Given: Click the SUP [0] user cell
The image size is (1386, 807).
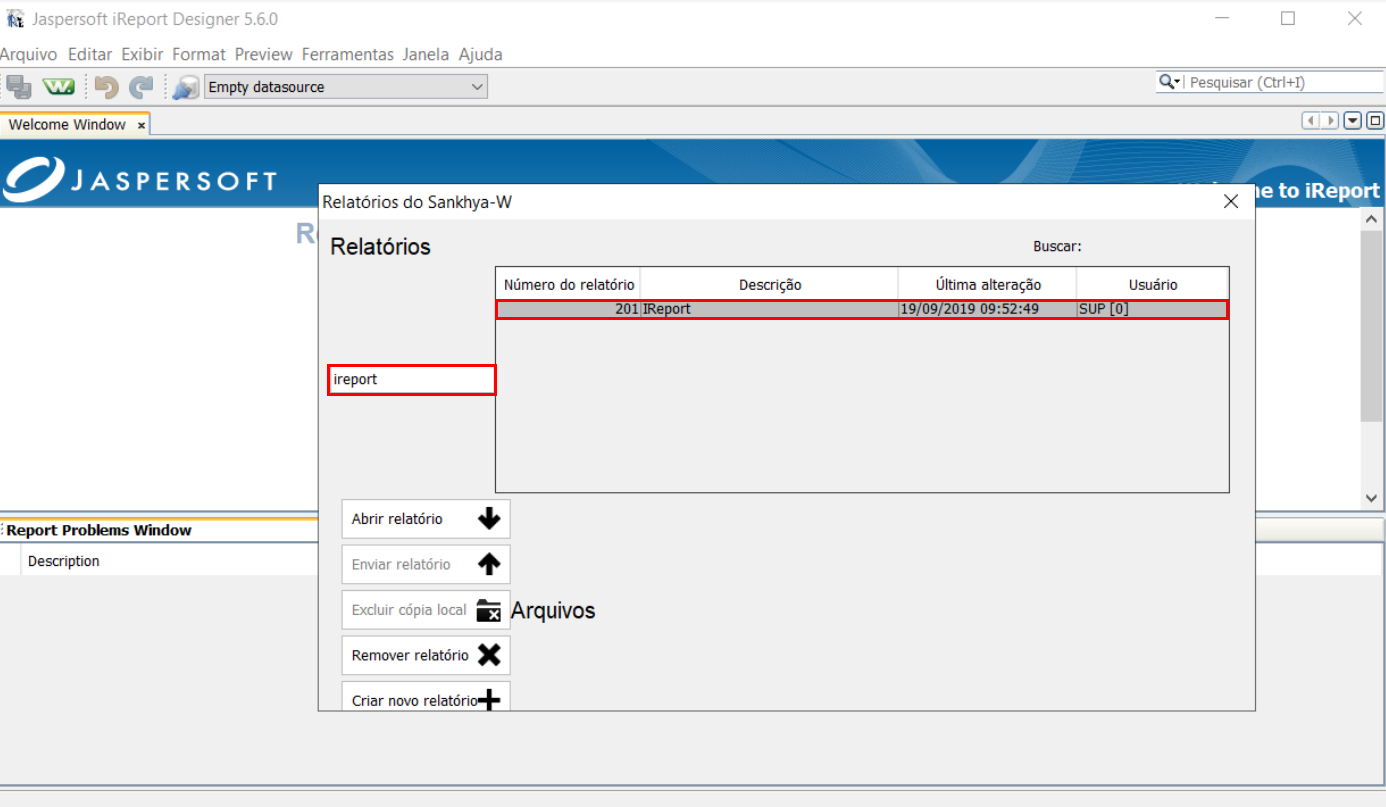Looking at the screenshot, I should pos(1152,310).
